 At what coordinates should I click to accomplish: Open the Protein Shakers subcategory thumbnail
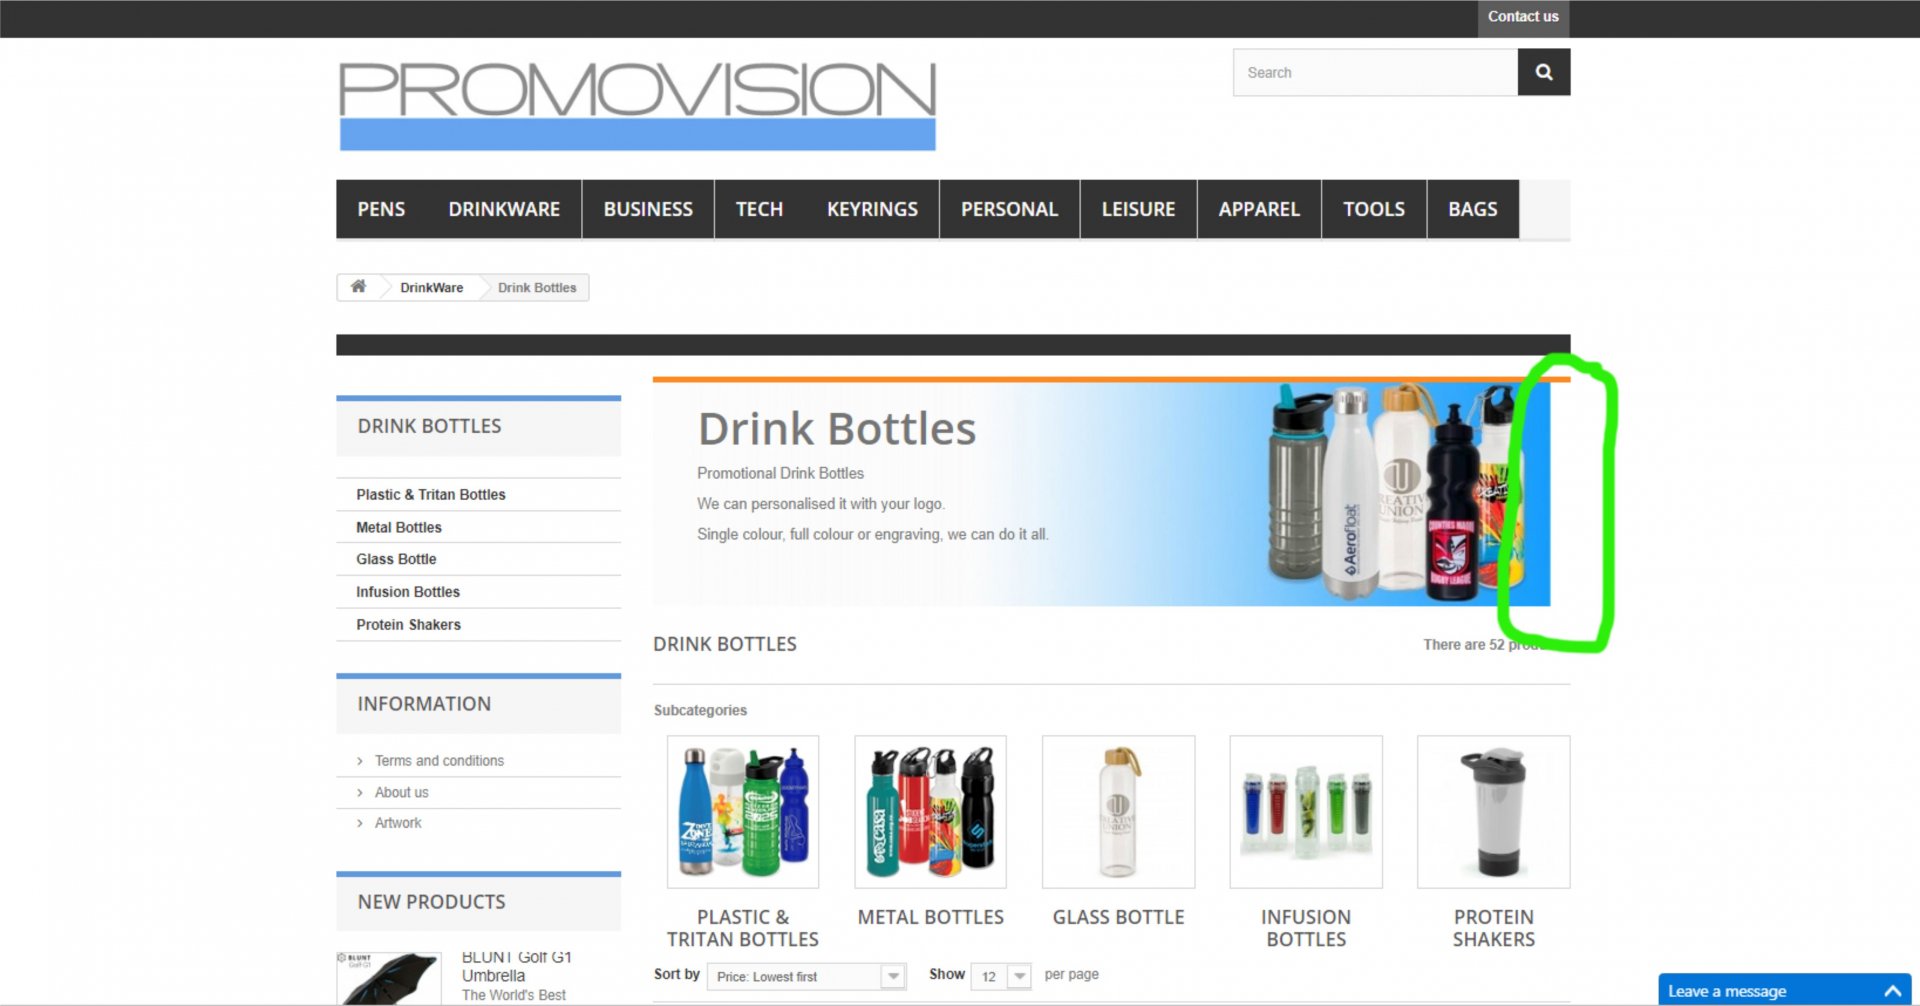pyautogui.click(x=1493, y=812)
